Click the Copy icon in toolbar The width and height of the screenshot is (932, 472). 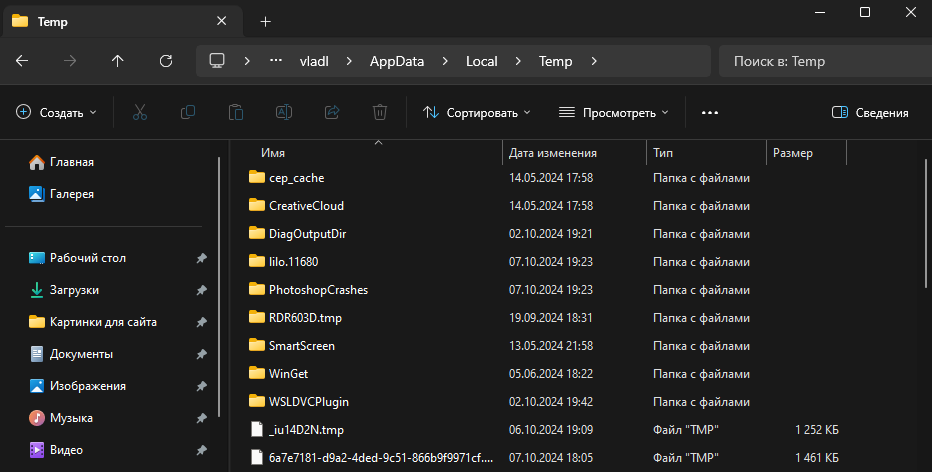coord(188,112)
